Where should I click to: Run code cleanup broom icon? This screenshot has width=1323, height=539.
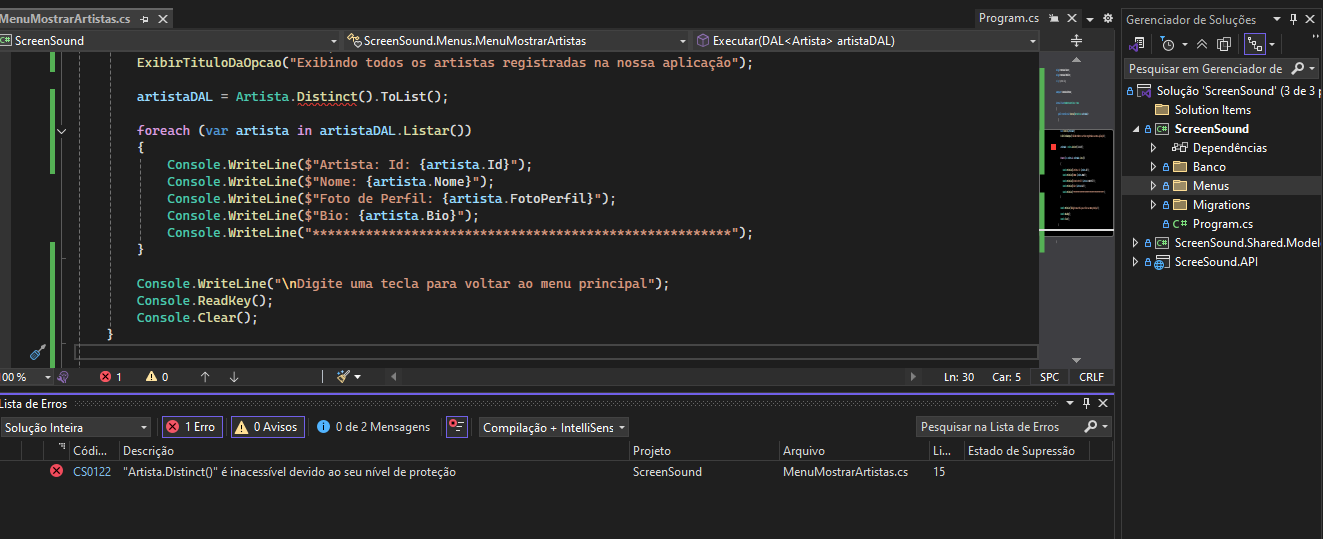(x=343, y=377)
